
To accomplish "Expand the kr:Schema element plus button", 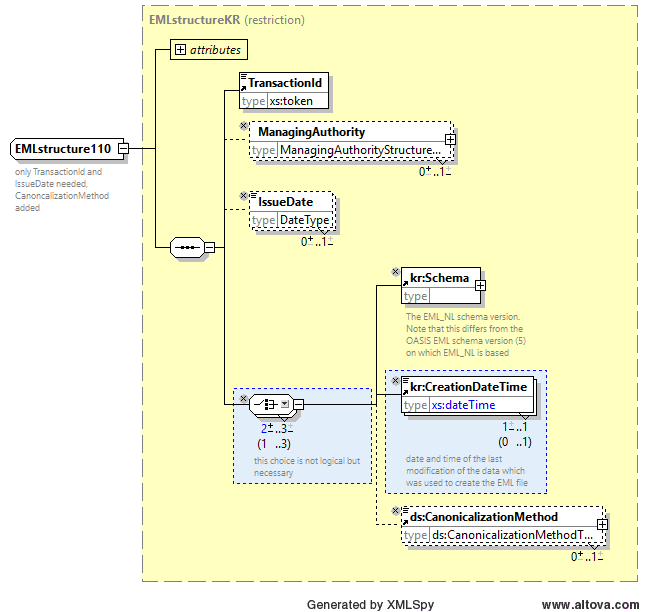I will pos(480,286).
